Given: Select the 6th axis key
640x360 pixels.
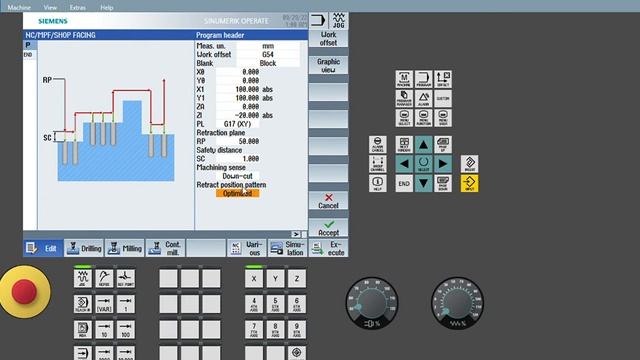Looking at the screenshot, I should click(x=297, y=304).
